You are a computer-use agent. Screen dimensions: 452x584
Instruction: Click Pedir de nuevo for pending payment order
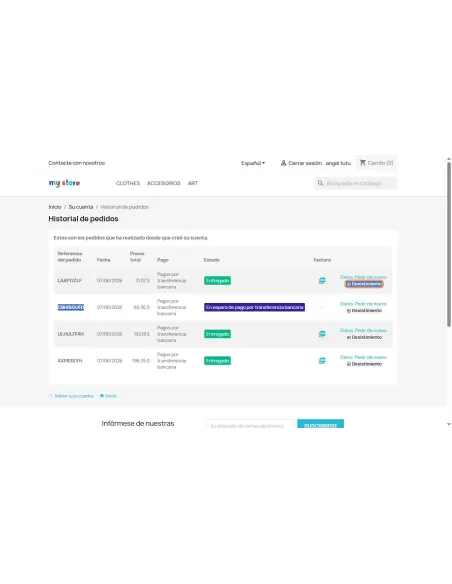(x=370, y=304)
